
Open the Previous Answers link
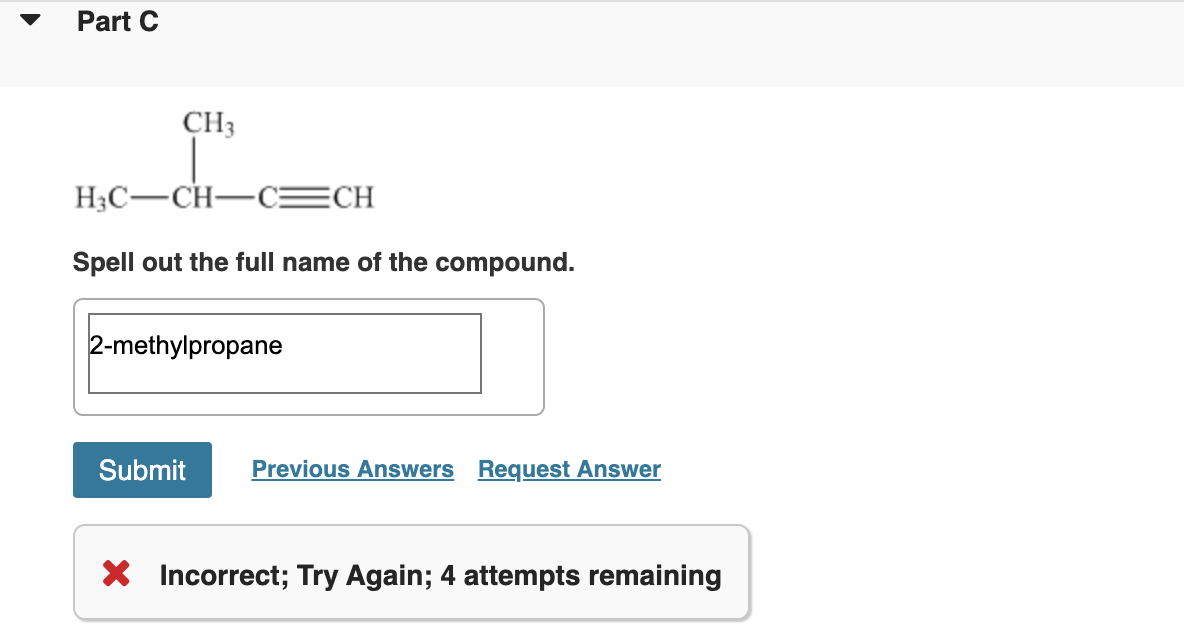pyautogui.click(x=352, y=469)
